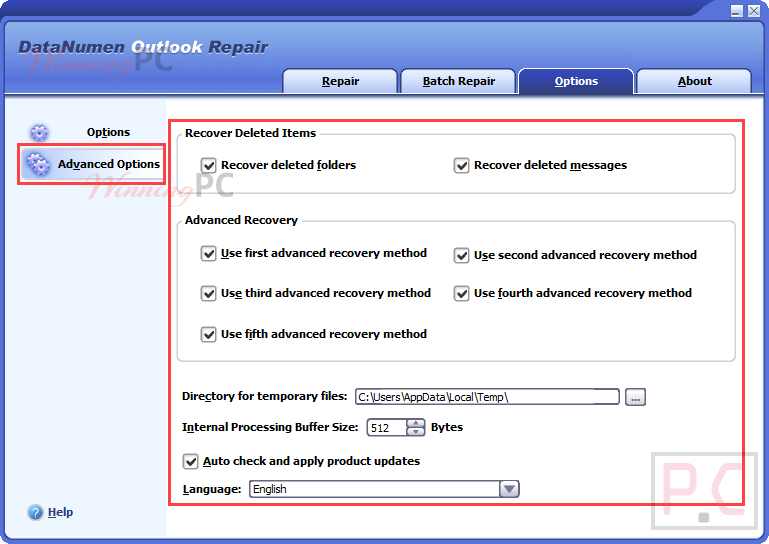This screenshot has width=769, height=544.
Task: Toggle Use fifth advanced recovery method
Action: (208, 335)
